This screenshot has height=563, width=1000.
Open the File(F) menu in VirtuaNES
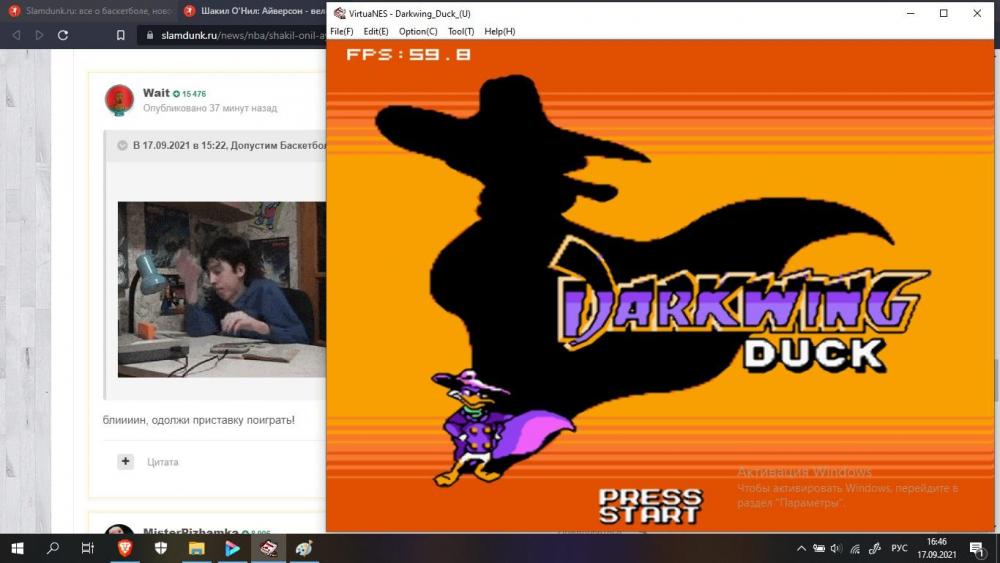[341, 31]
